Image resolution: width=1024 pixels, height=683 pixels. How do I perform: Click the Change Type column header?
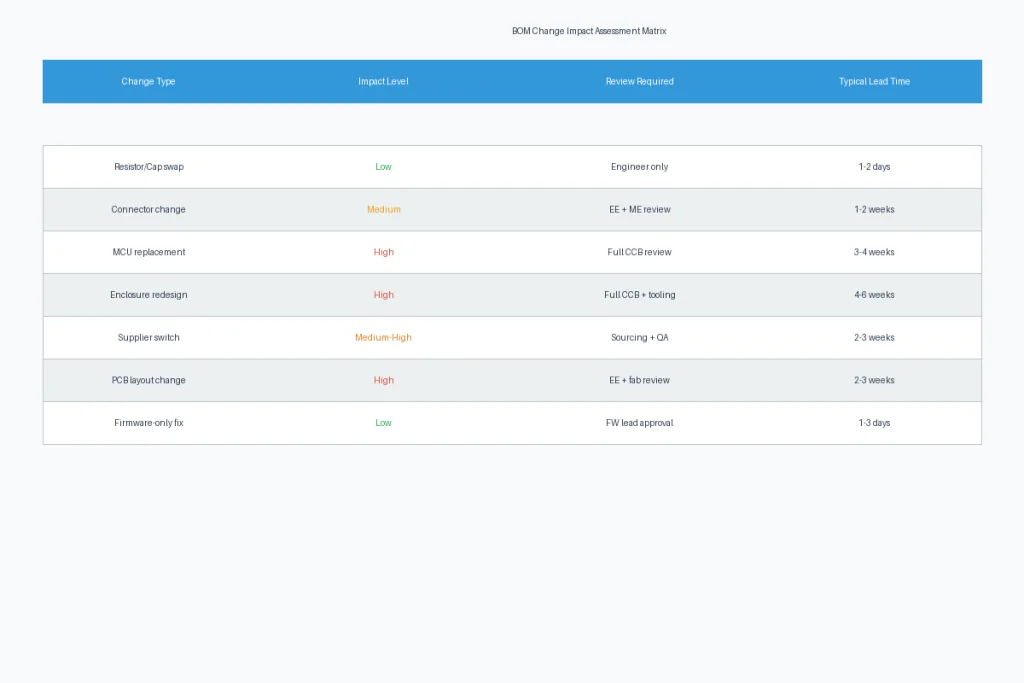click(148, 82)
